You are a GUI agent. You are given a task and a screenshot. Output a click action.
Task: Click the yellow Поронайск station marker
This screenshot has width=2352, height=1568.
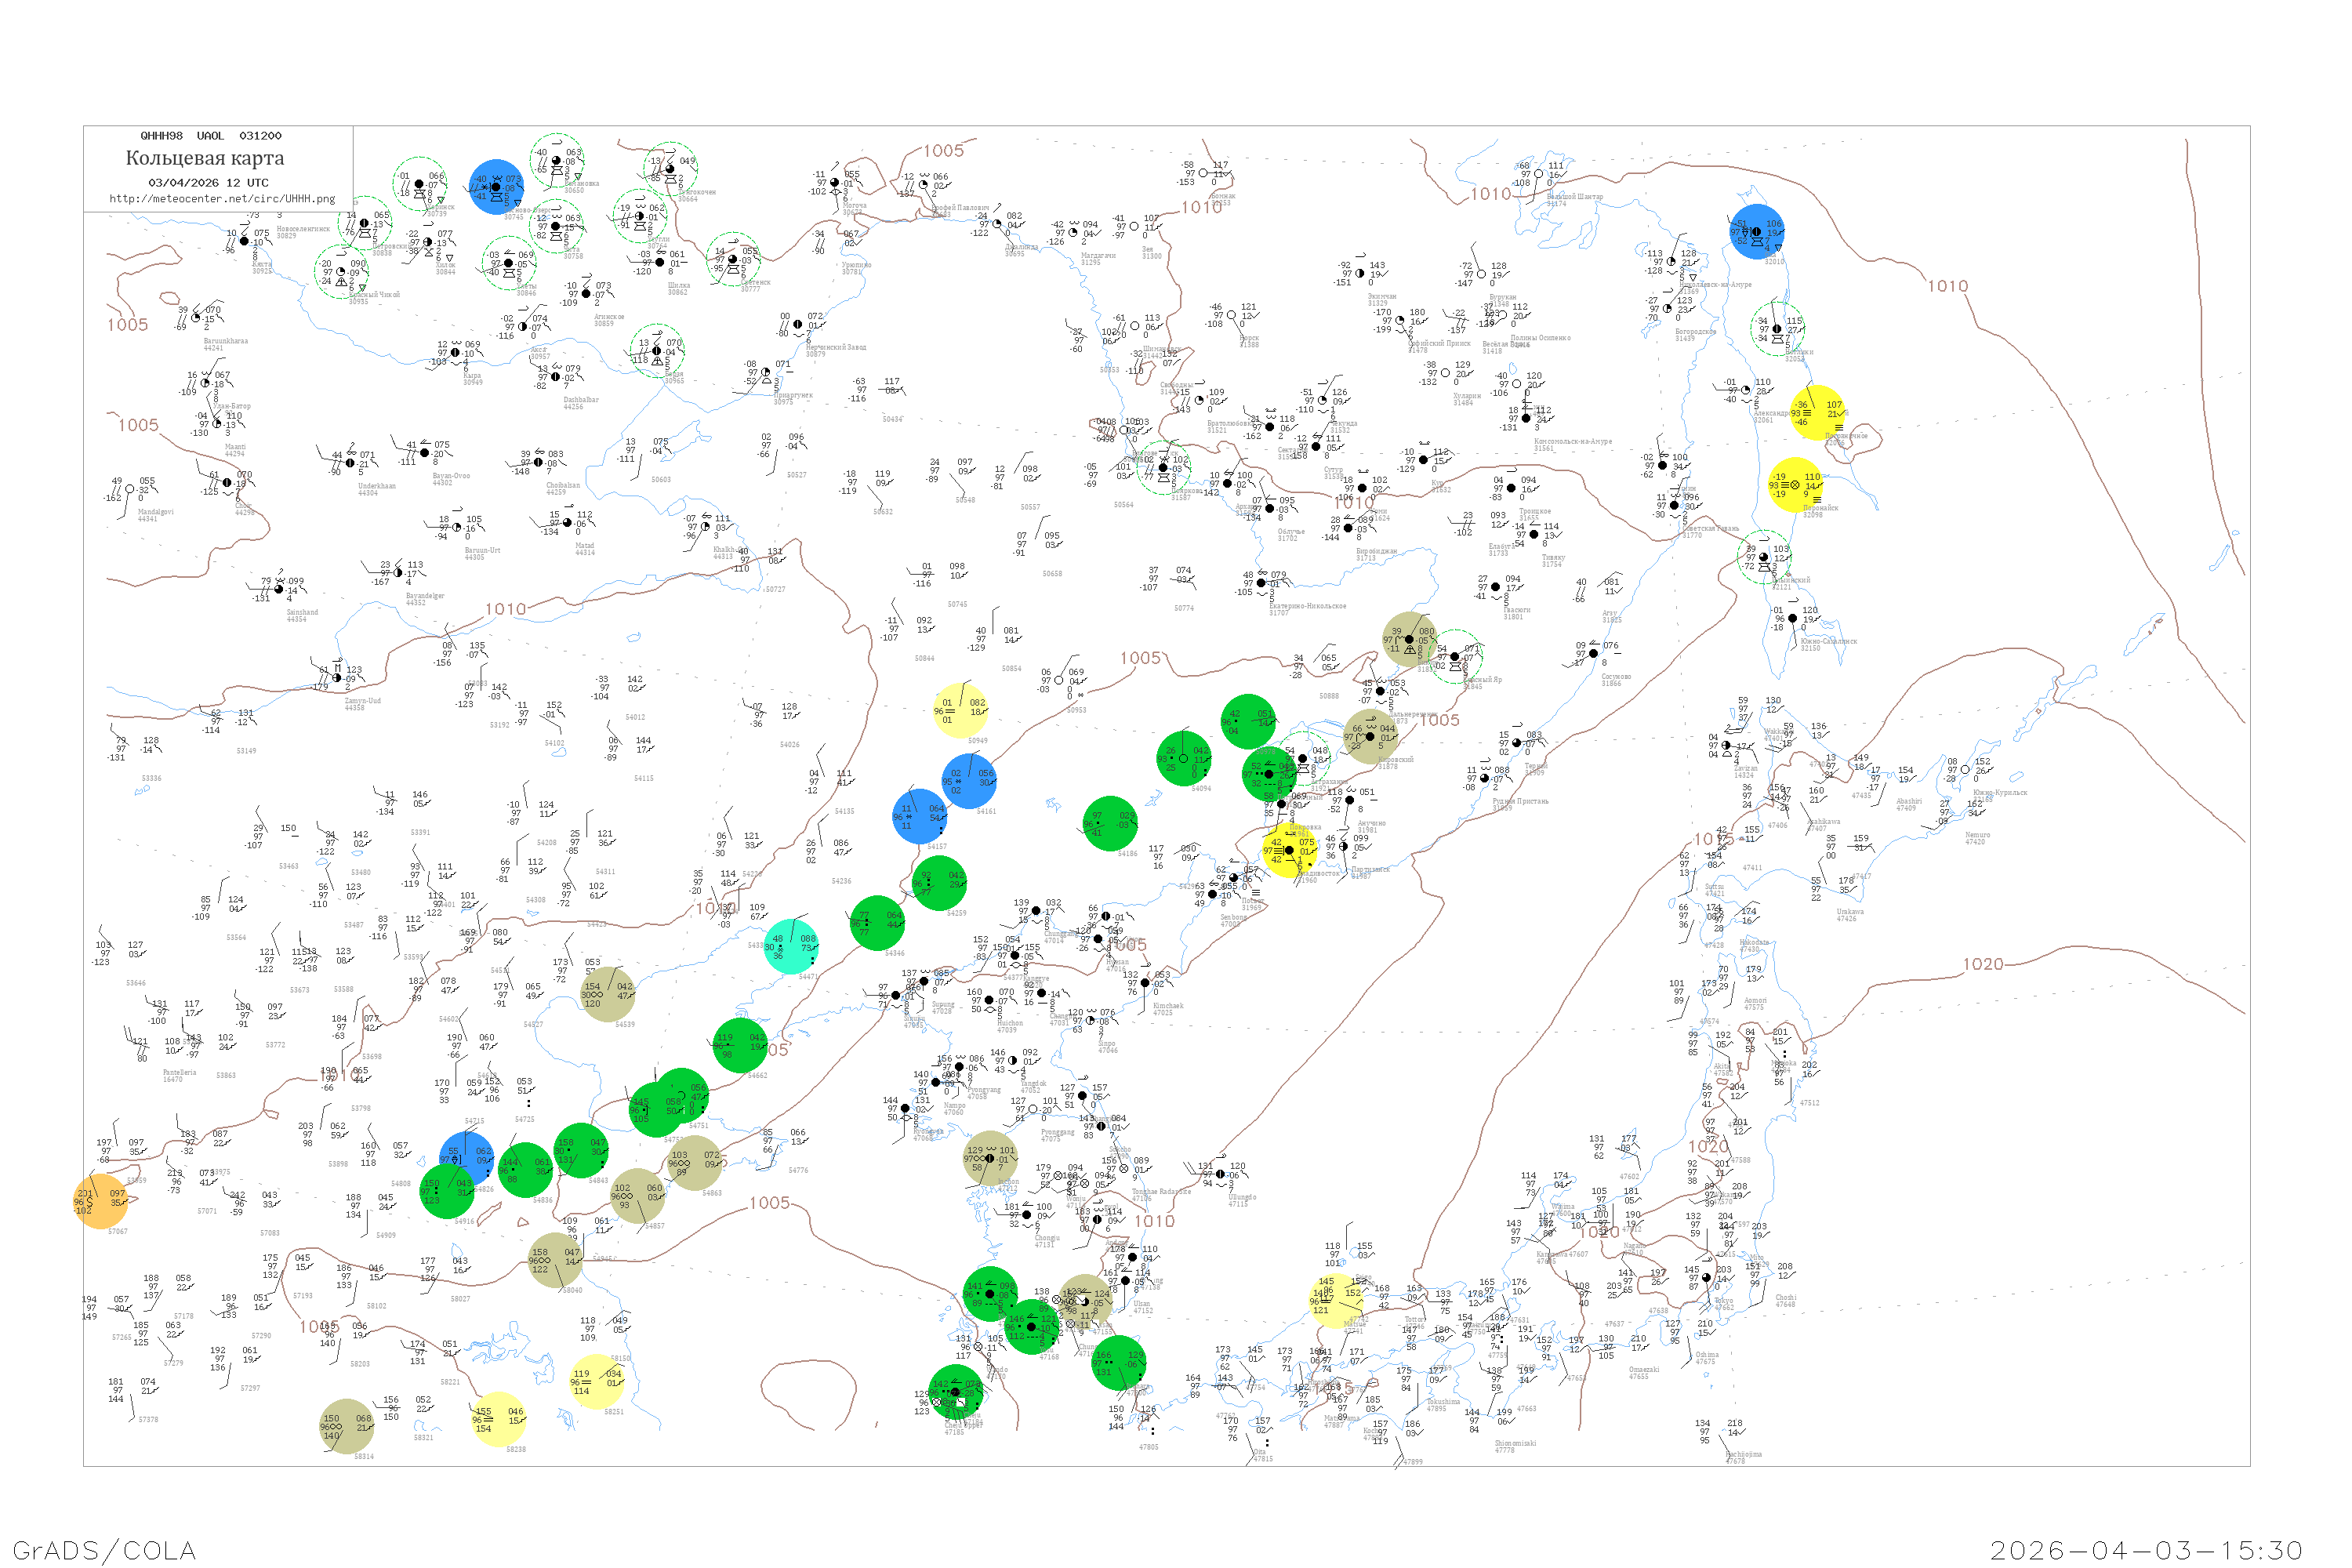1796,485
